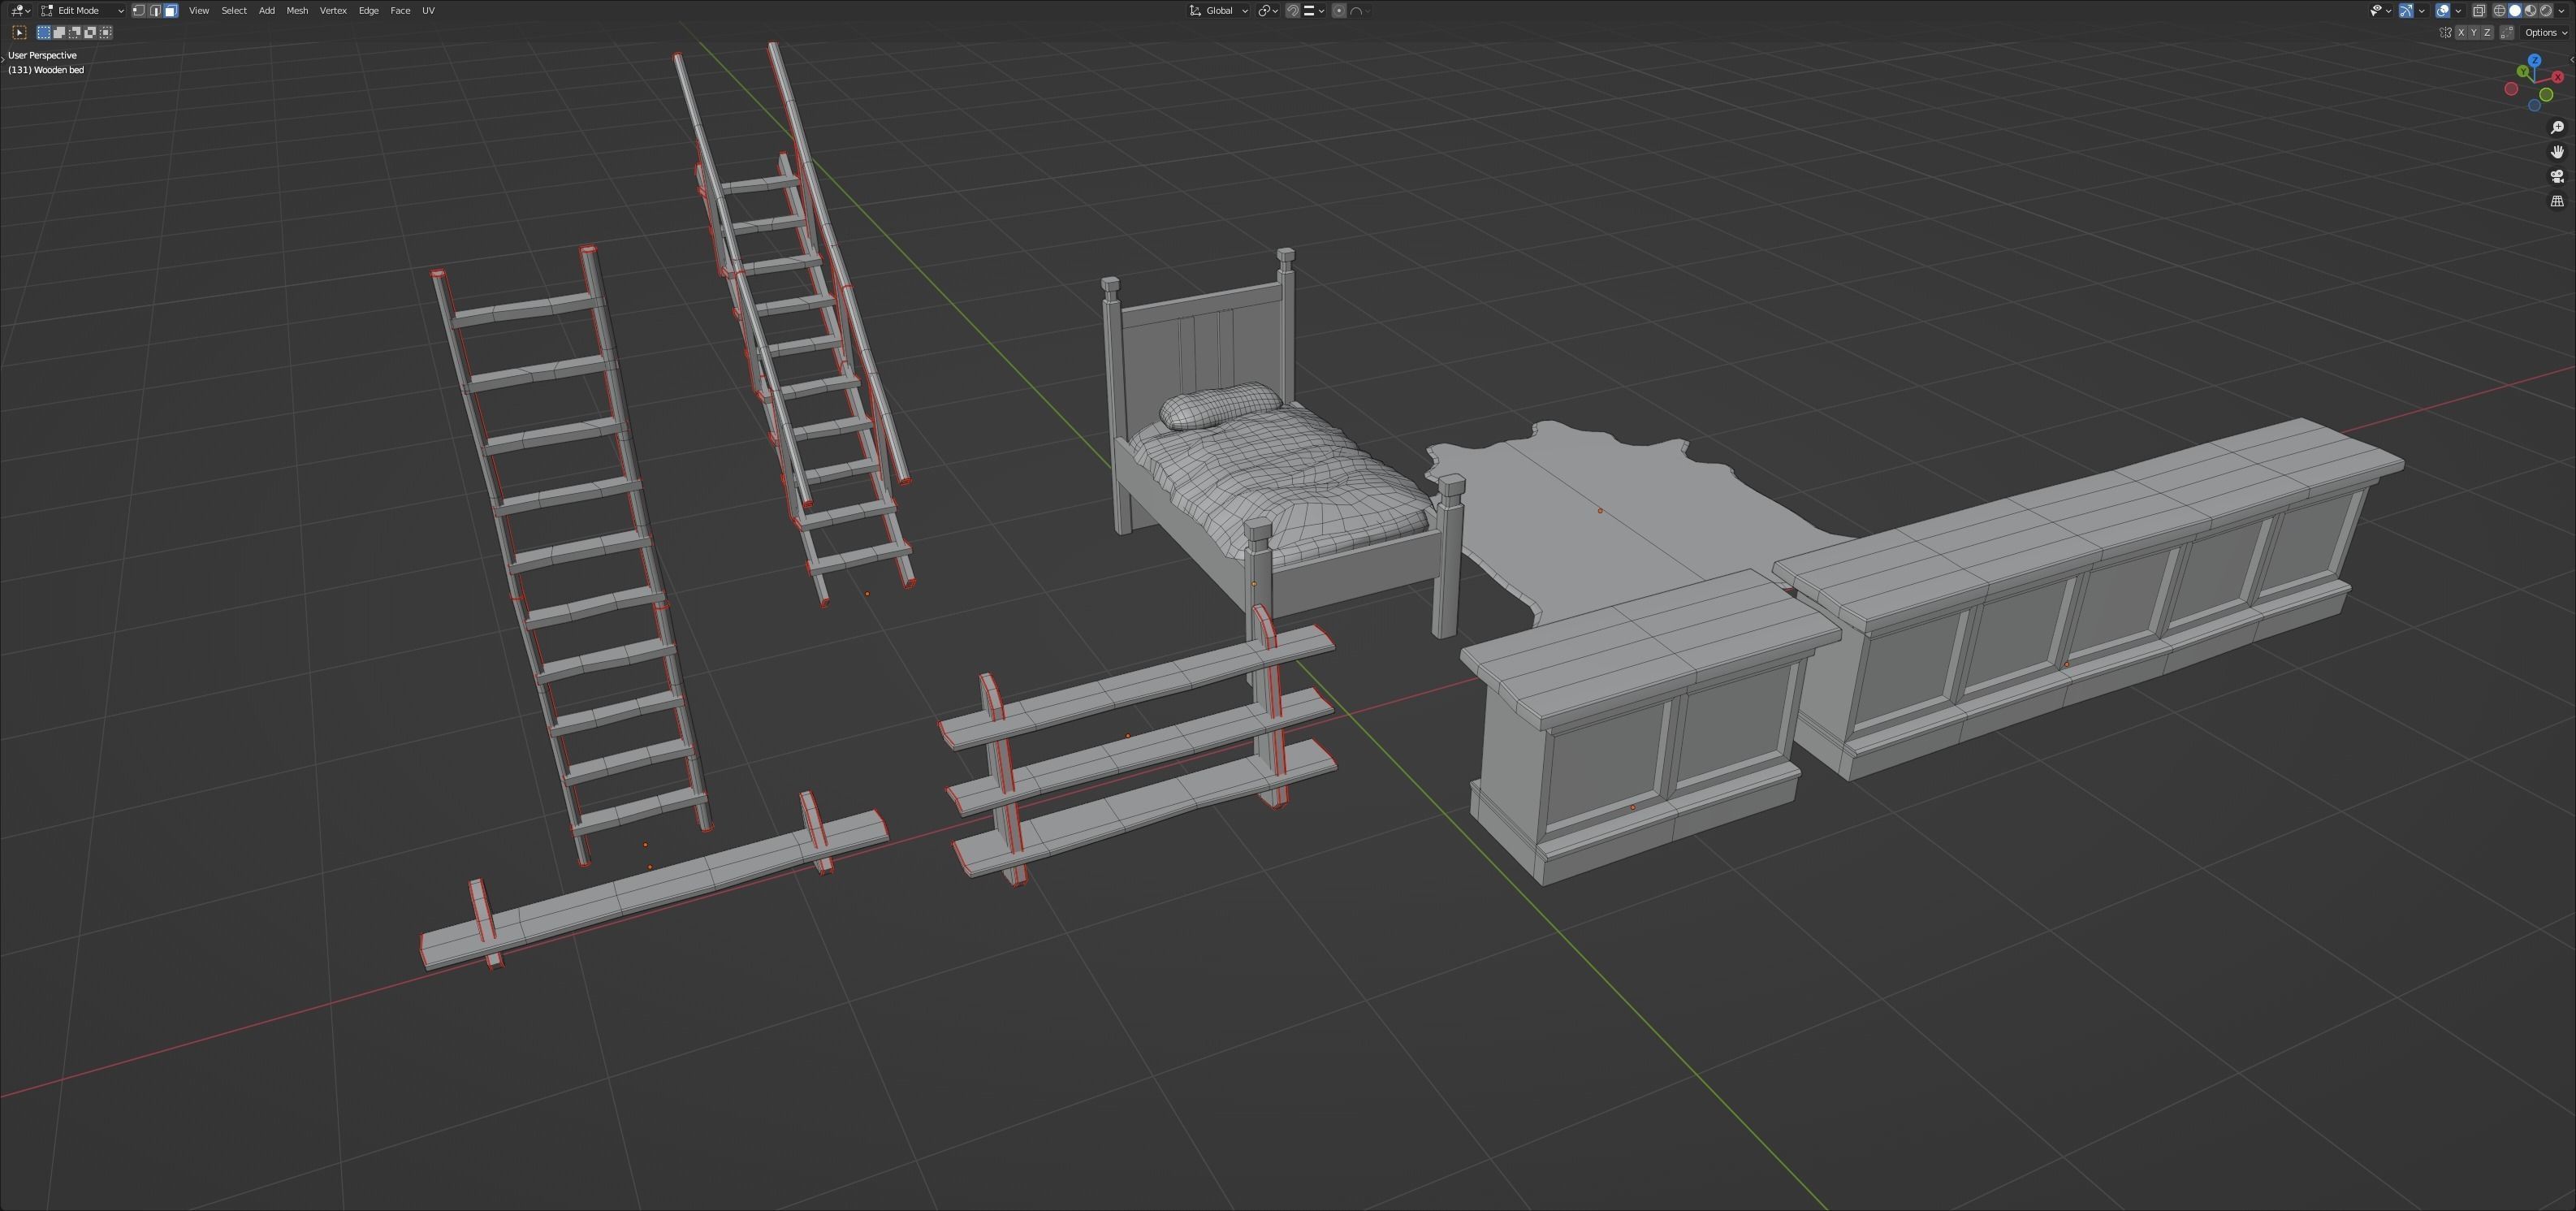Click the red X axis gizmo
This screenshot has width=2576, height=1211.
(2558, 77)
